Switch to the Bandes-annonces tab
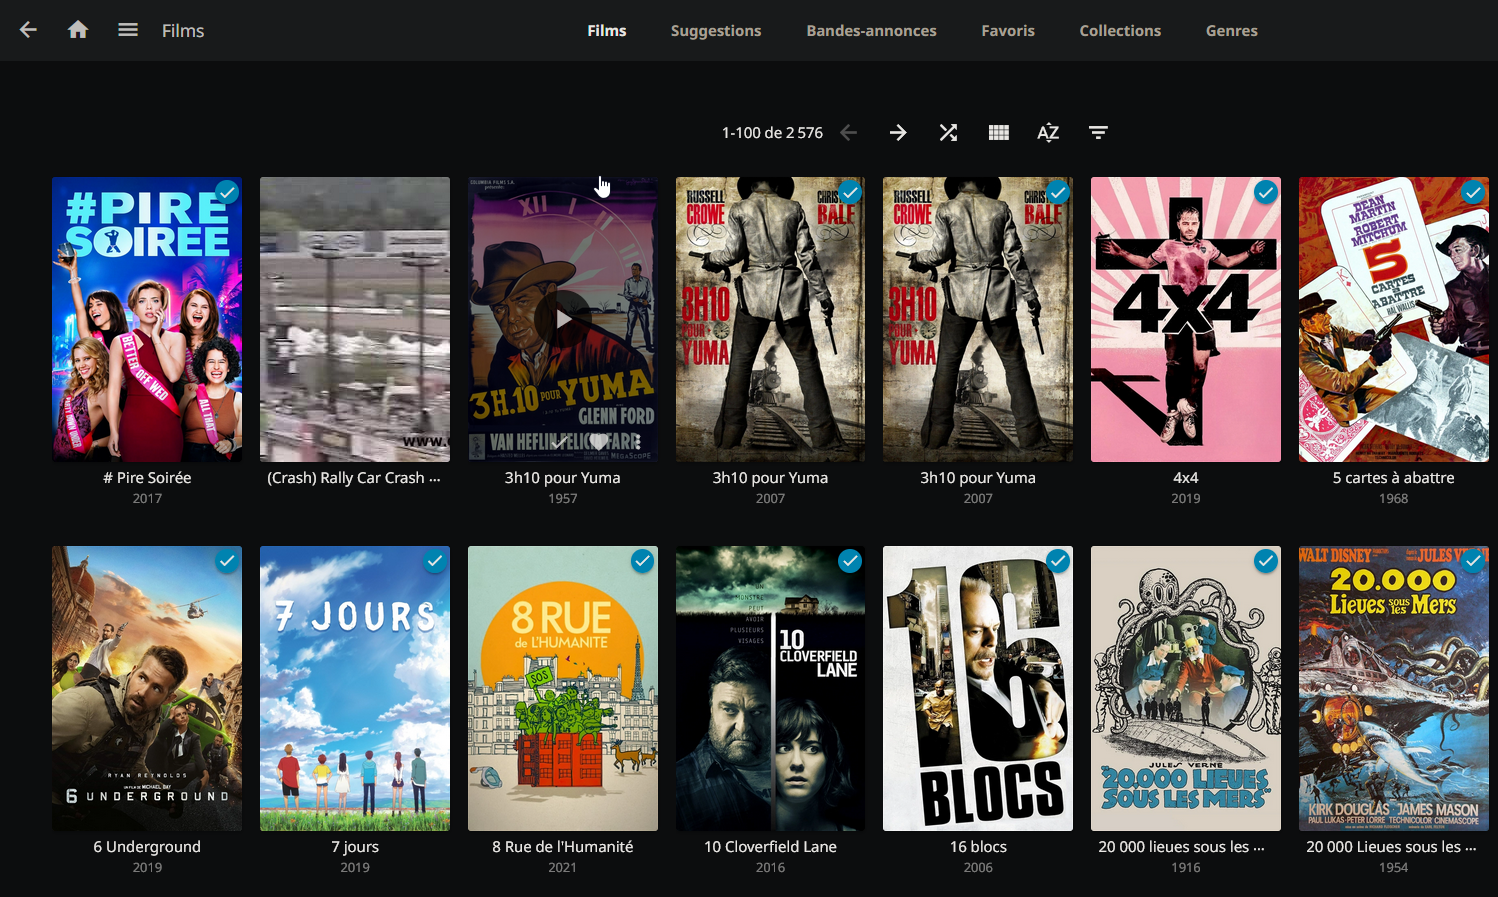This screenshot has height=897, width=1498. (x=871, y=31)
